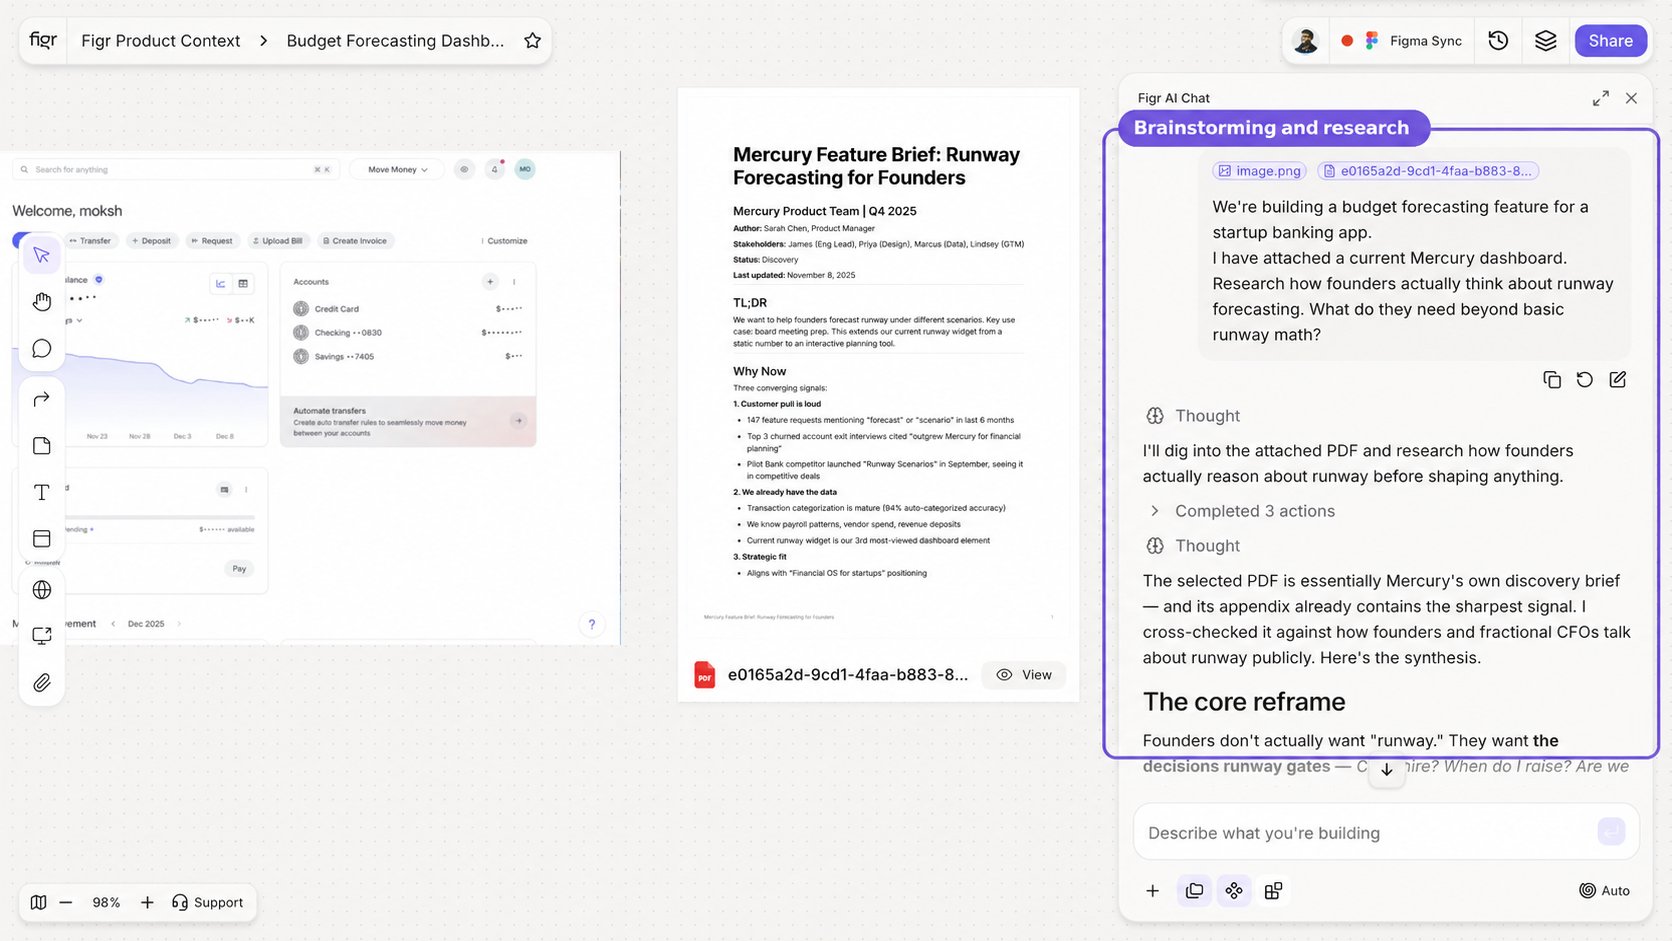This screenshot has height=941, width=1672.
Task: Click the 98% zoom level
Action: tap(106, 902)
